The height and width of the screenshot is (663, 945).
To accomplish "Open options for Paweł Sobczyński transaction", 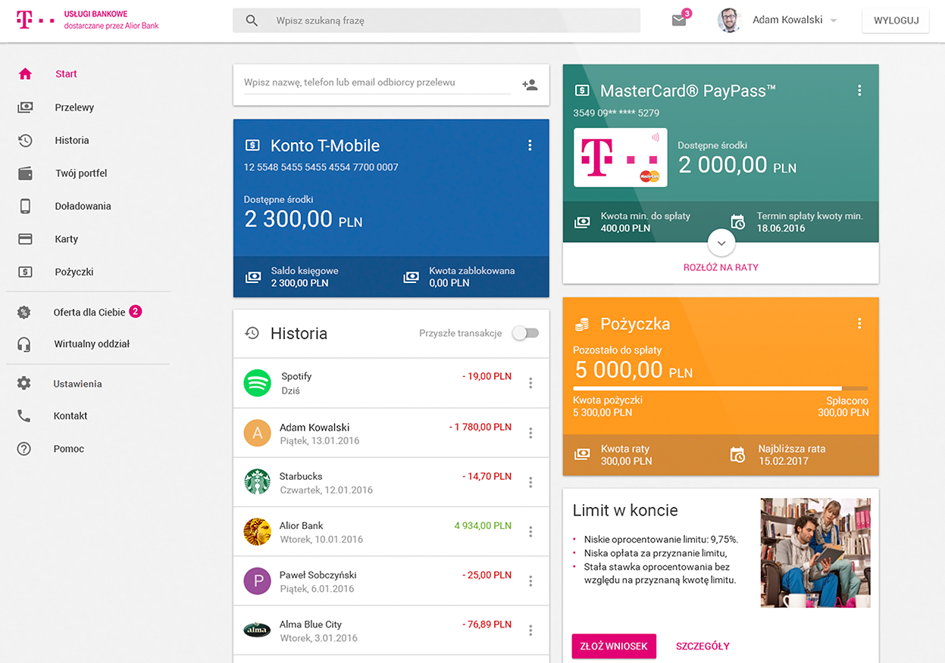I will [530, 581].
